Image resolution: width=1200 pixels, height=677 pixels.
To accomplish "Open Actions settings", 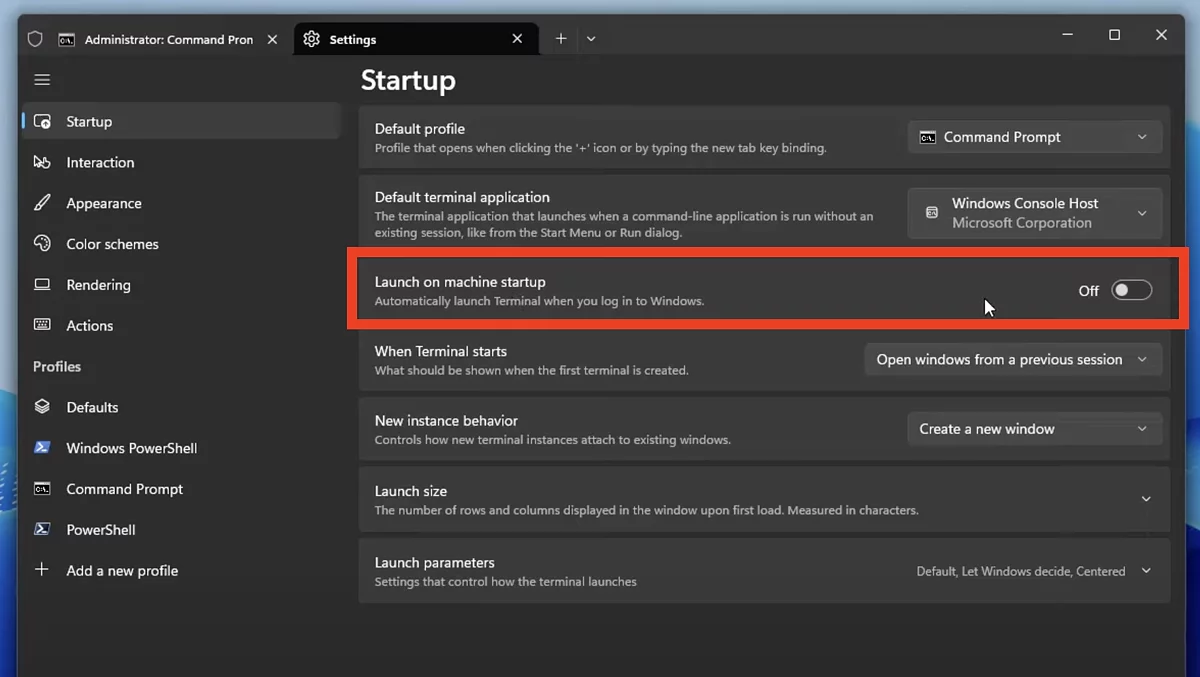I will click(x=181, y=325).
